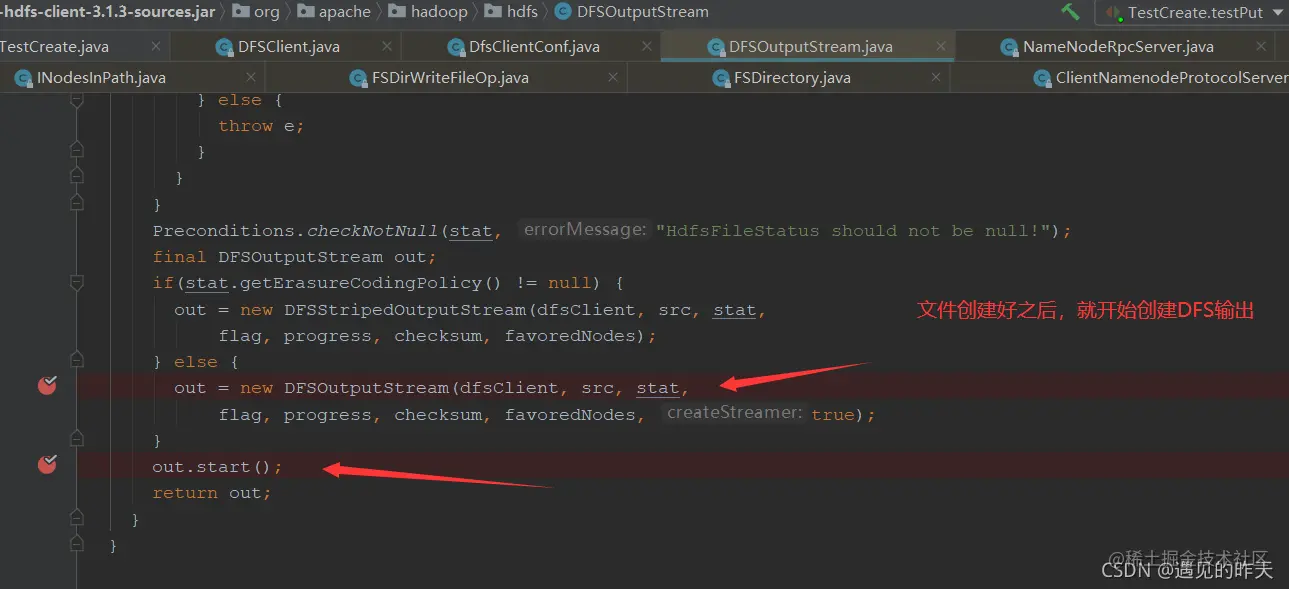The width and height of the screenshot is (1289, 589).
Task: Click the 'throw e;' statement
Action: (261, 126)
